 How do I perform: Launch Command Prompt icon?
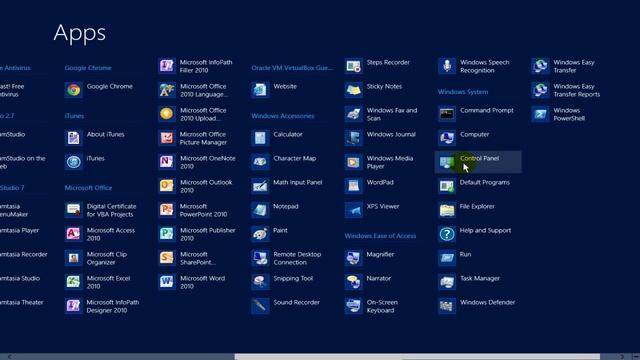click(x=447, y=114)
